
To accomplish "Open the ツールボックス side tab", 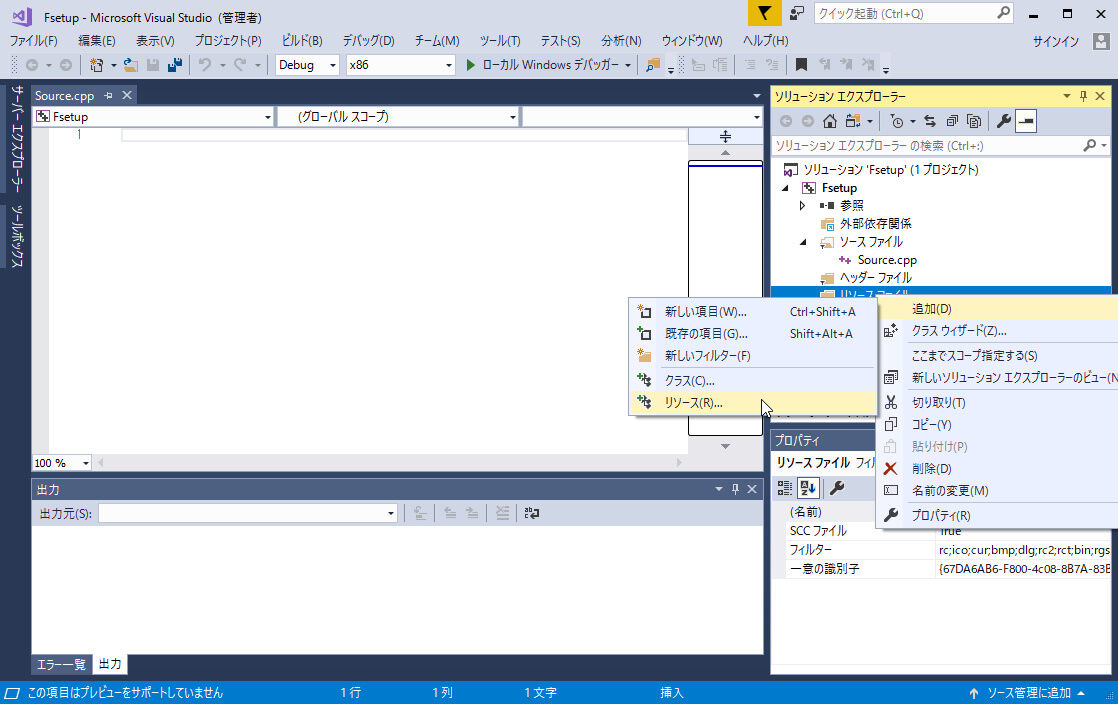I will point(17,237).
